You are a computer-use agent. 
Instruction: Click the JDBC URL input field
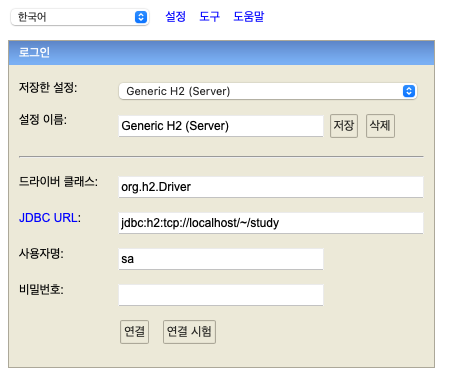[271, 223]
